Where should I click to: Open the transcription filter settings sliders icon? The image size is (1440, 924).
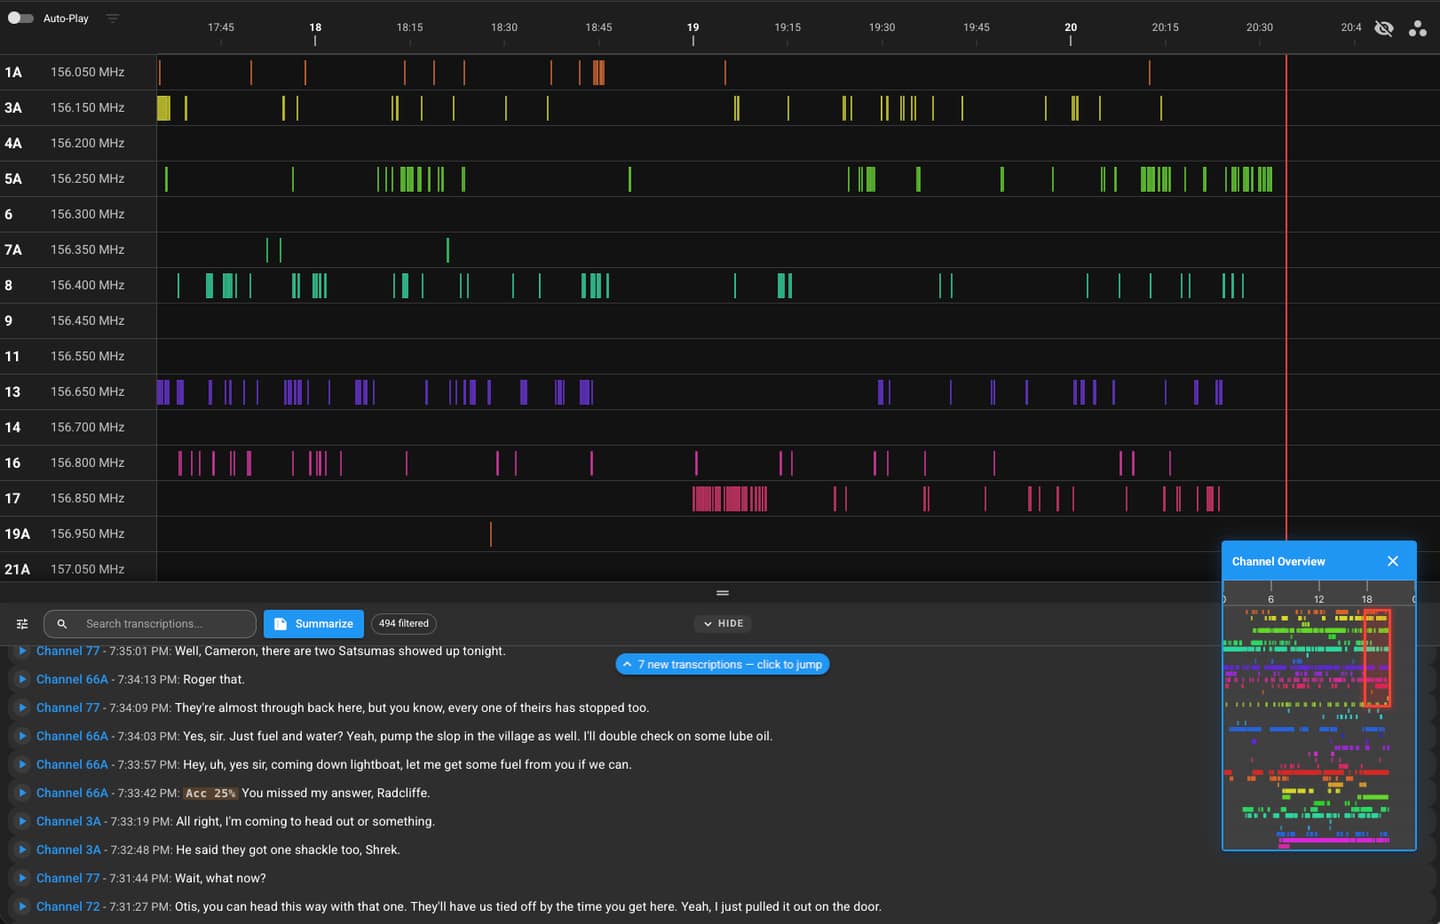(x=22, y=624)
